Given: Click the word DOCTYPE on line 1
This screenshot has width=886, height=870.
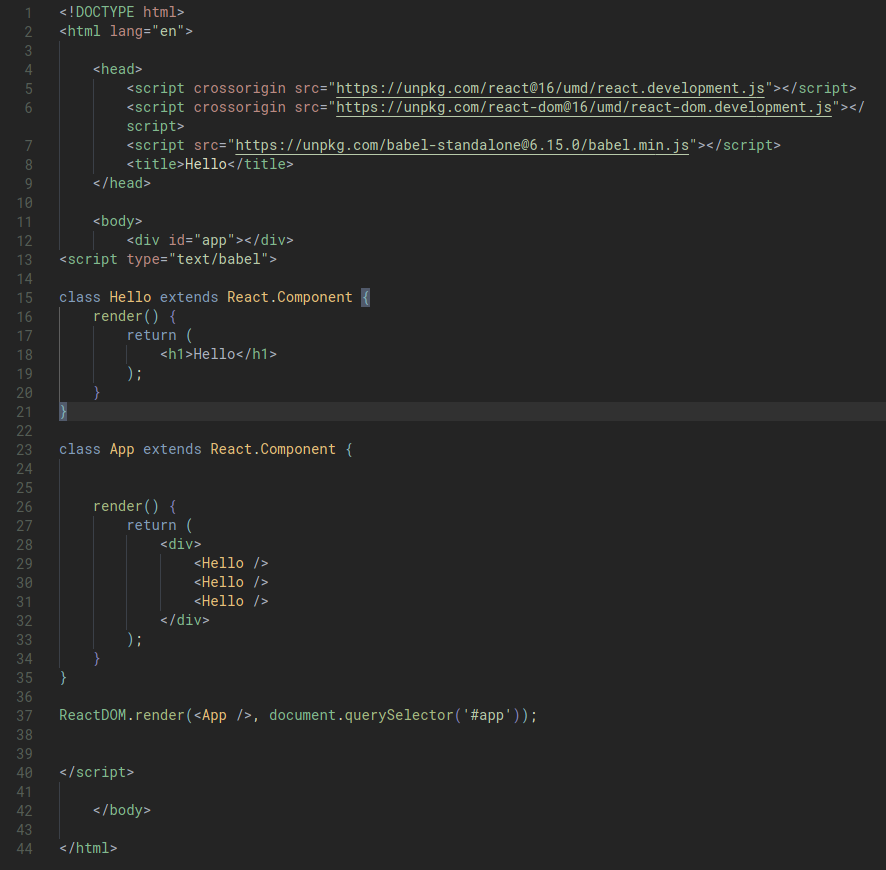Looking at the screenshot, I should click(105, 12).
